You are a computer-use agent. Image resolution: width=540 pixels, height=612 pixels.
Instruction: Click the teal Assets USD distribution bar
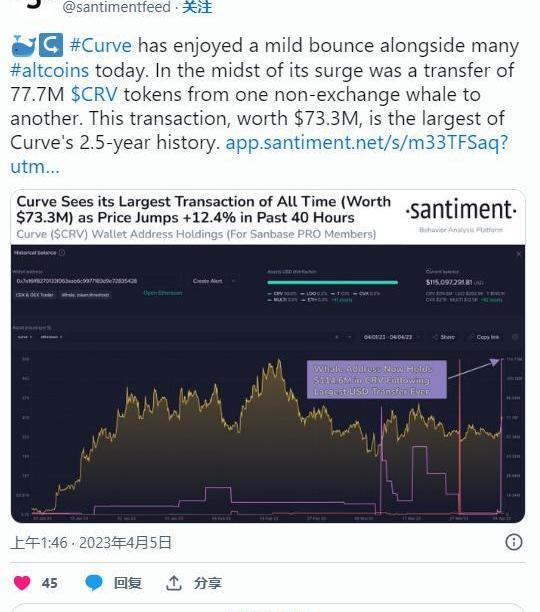coord(332,282)
